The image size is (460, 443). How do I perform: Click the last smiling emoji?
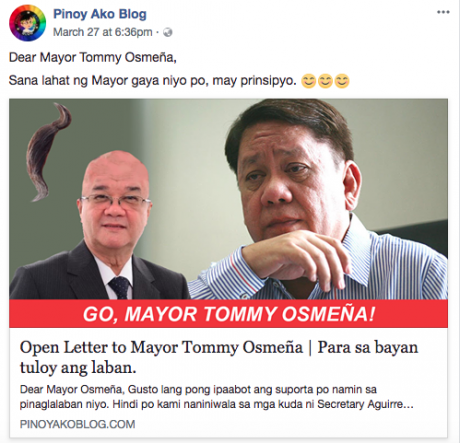tap(342, 81)
